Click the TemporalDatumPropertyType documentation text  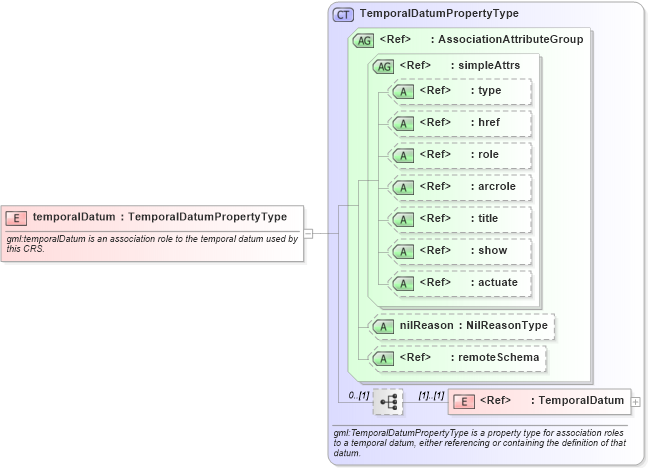coord(479,443)
